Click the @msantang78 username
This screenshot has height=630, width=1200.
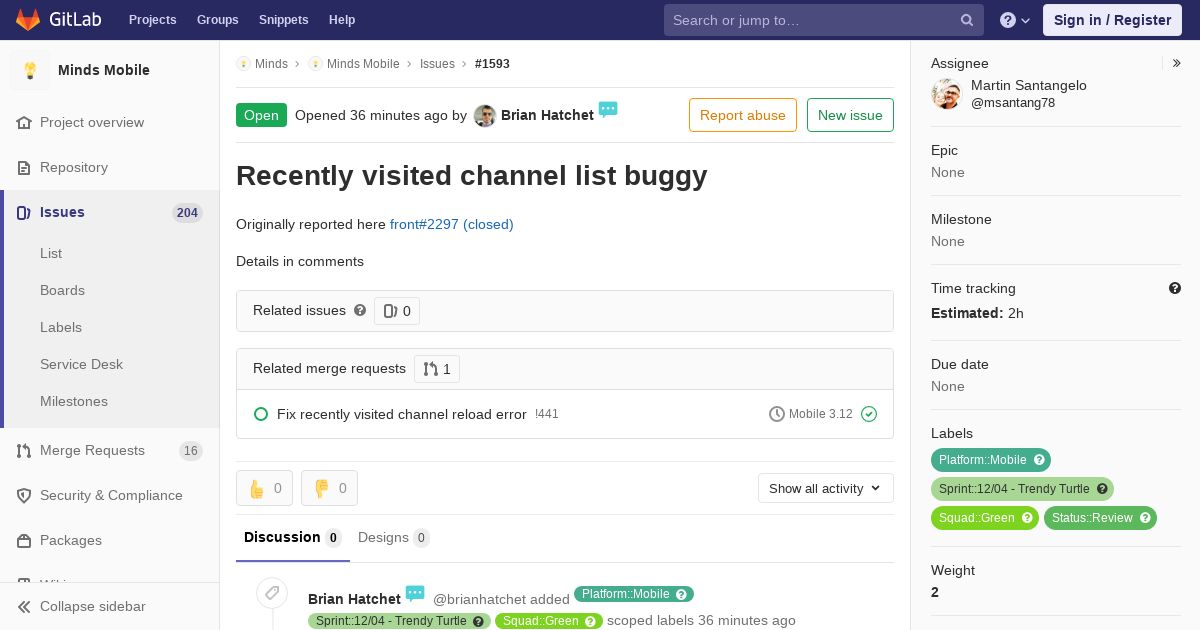[x=1013, y=103]
